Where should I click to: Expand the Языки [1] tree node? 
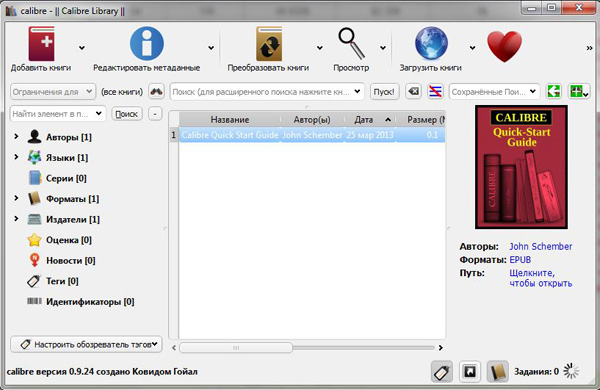(x=16, y=157)
